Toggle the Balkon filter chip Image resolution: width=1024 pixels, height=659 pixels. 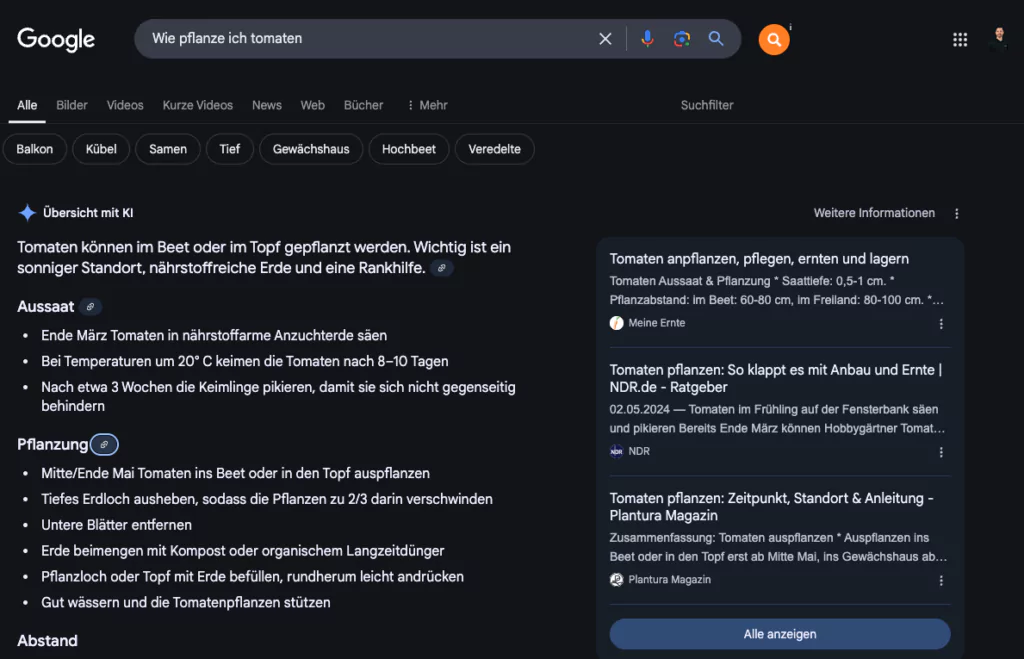click(35, 148)
